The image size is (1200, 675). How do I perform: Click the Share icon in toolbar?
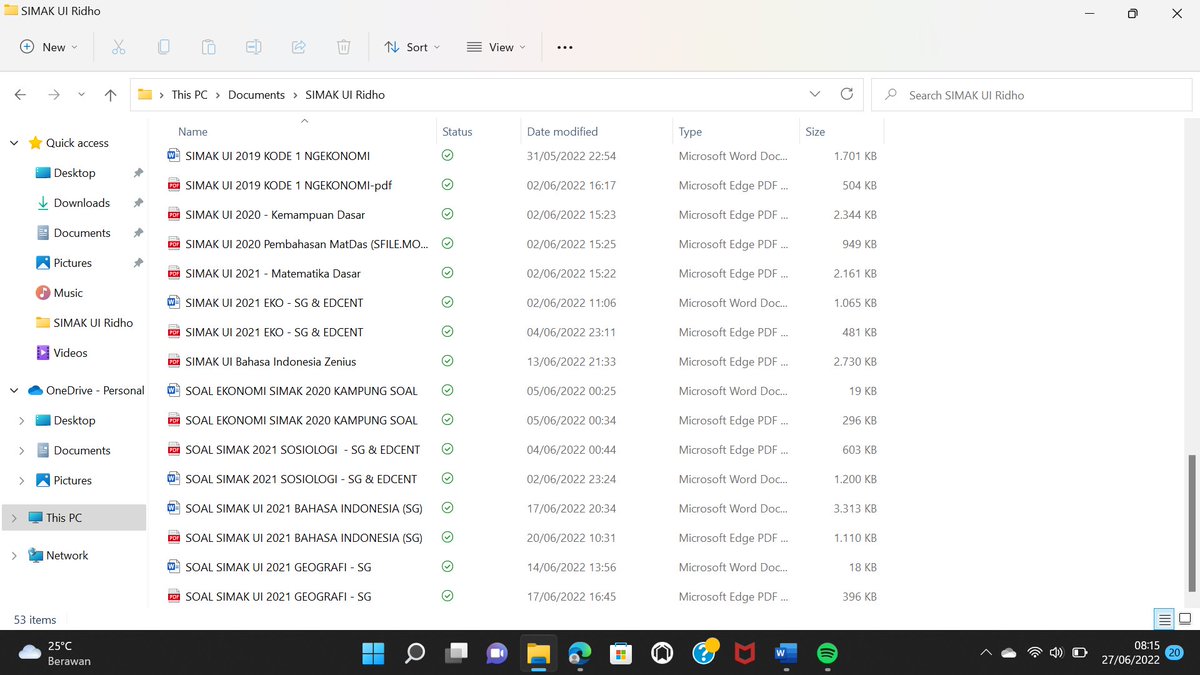pos(298,47)
